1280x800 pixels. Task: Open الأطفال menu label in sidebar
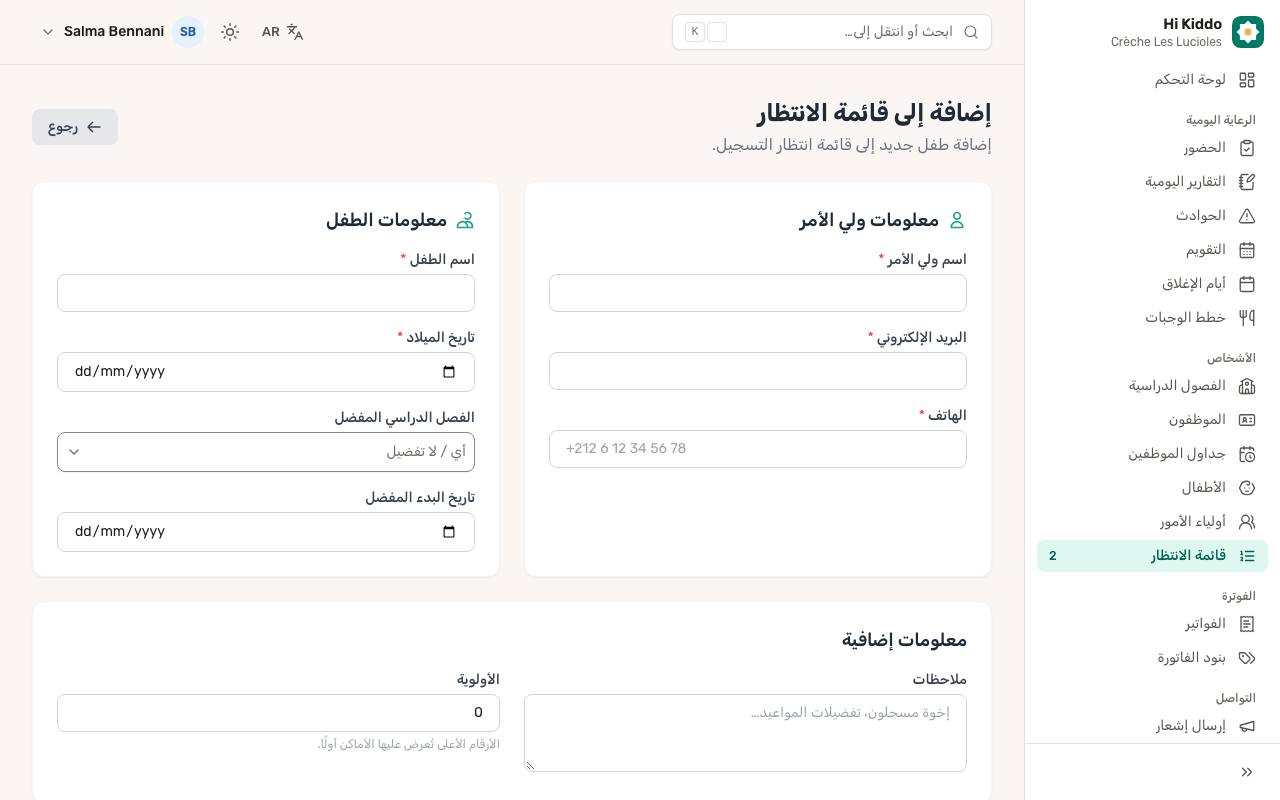[1204, 488]
